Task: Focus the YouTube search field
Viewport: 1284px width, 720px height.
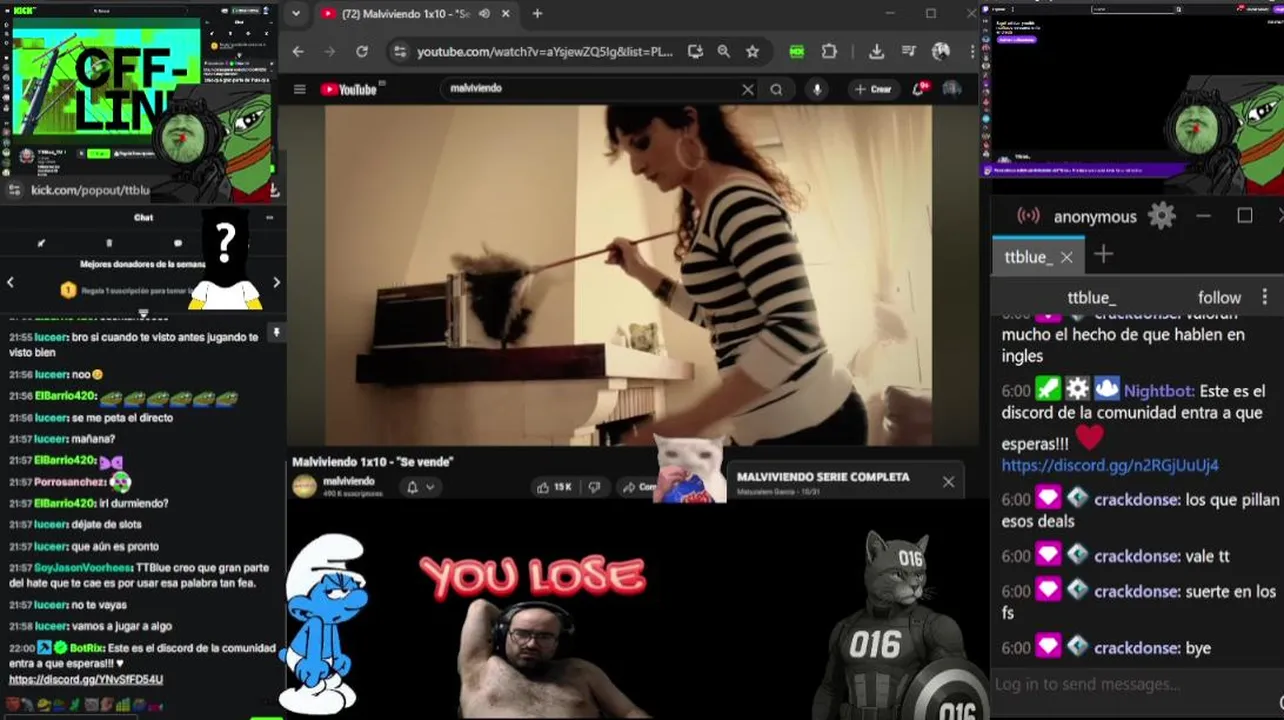Action: coord(590,89)
